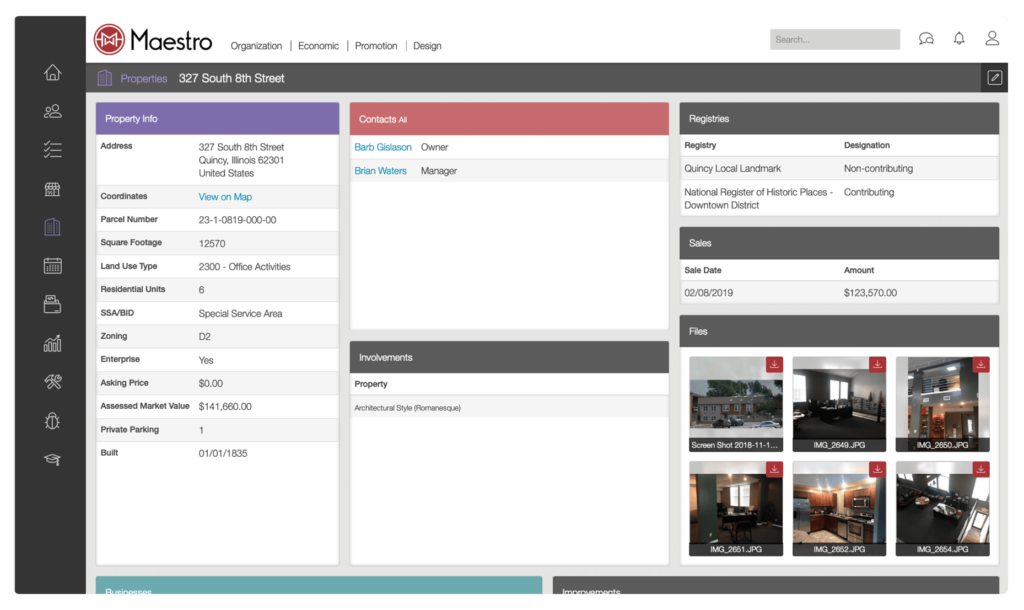Switch to the Design menu
The image size is (1024, 610).
tap(427, 45)
